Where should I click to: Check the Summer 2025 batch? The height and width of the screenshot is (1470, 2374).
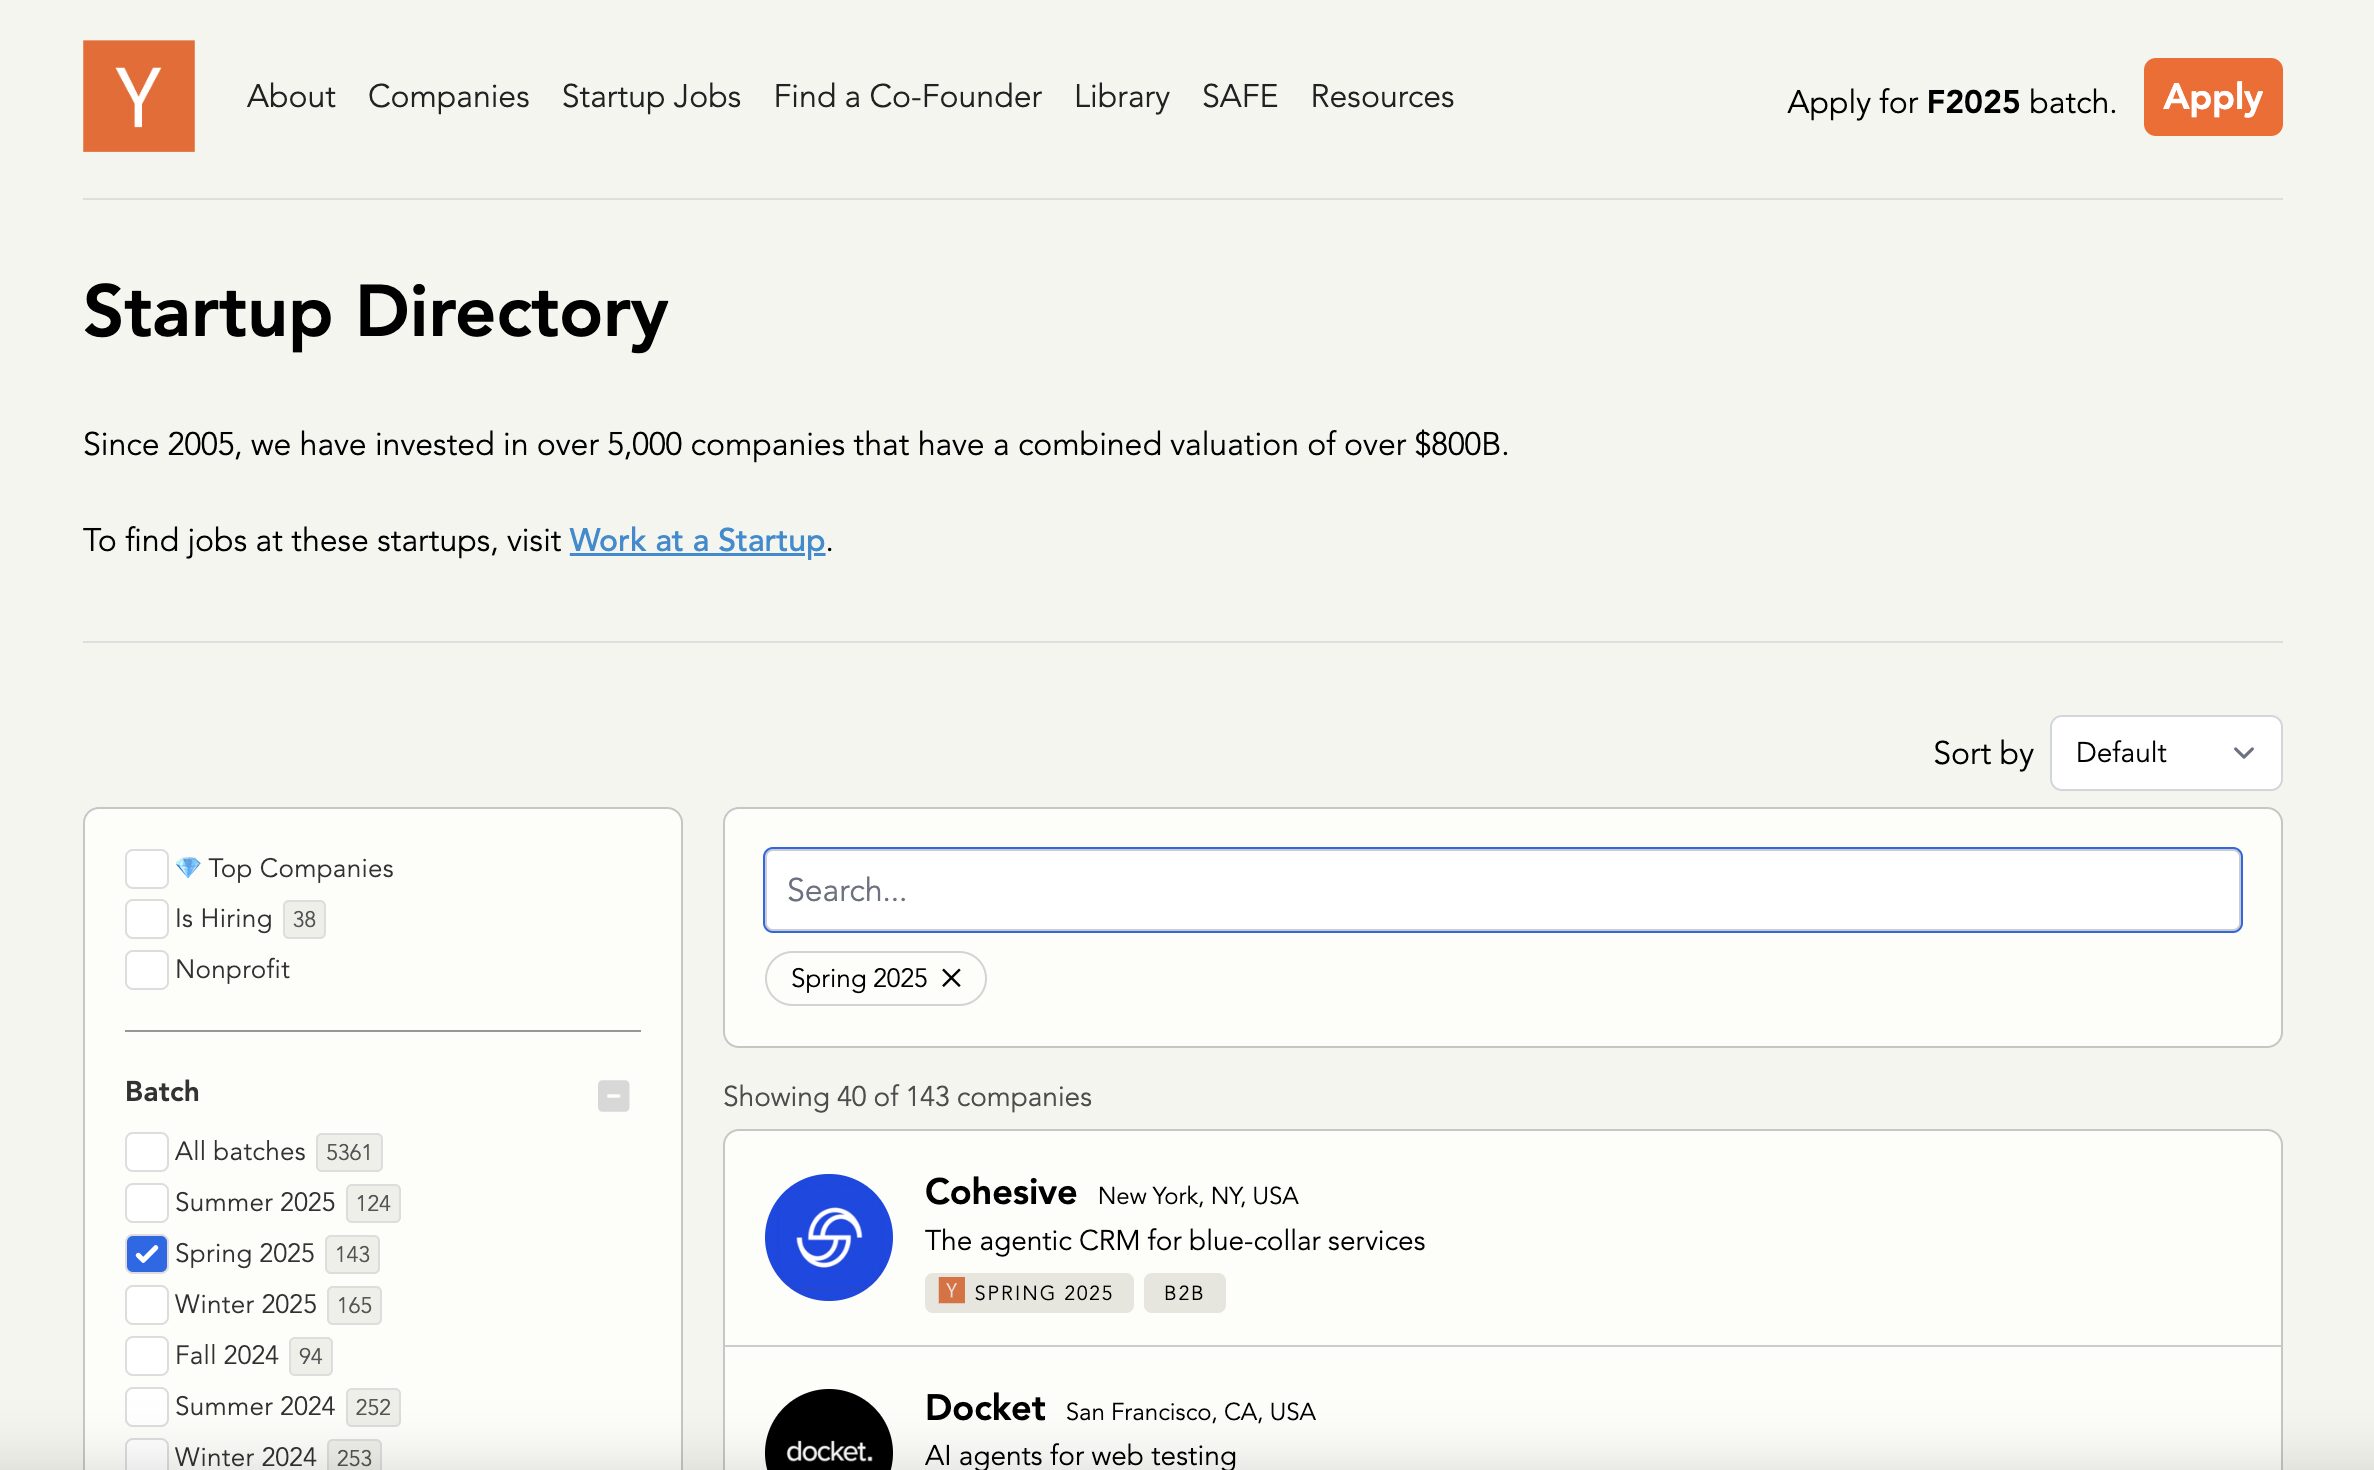point(146,1202)
